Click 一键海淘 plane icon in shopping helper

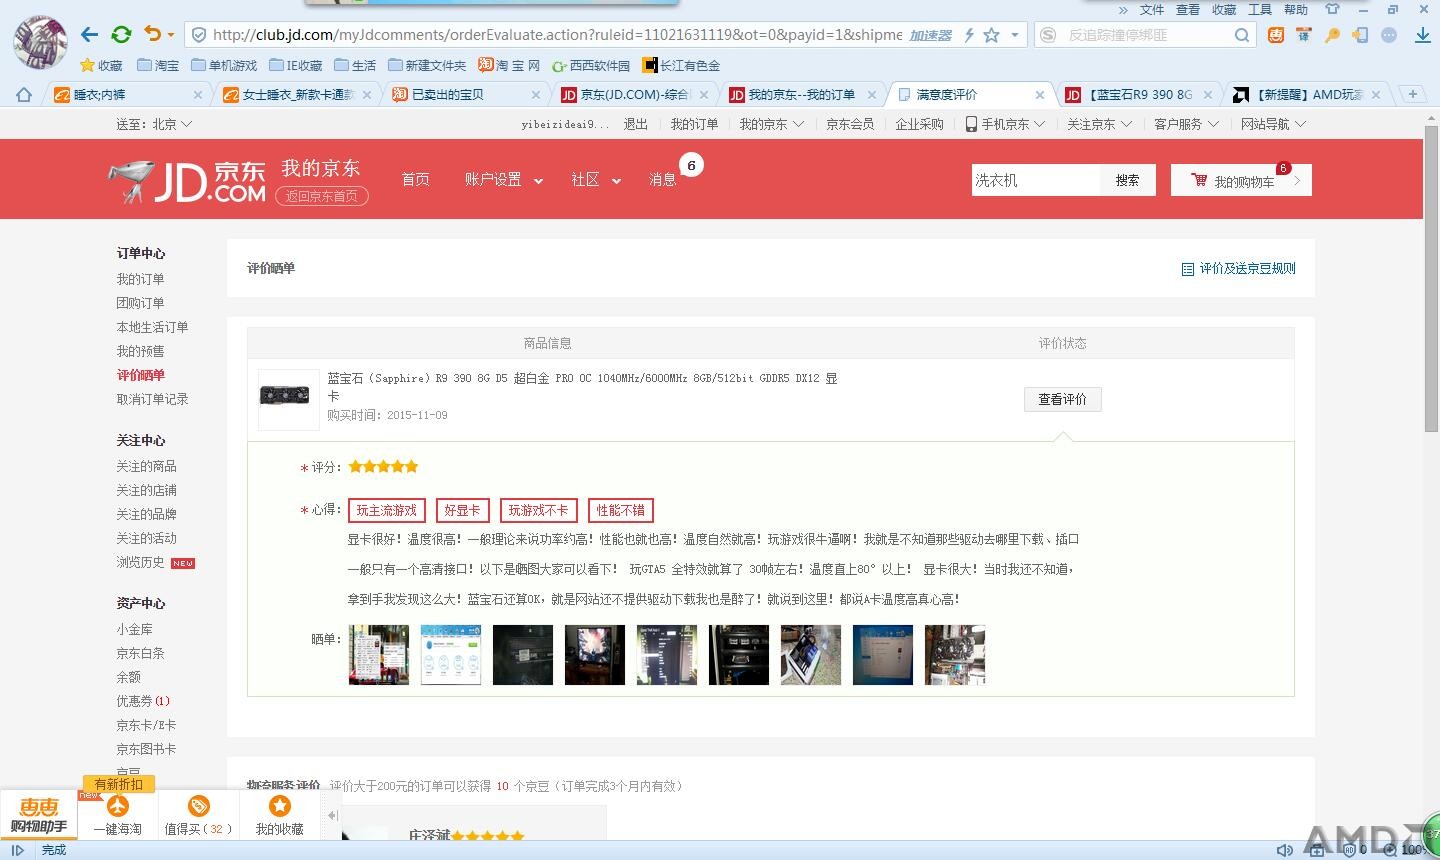pyautogui.click(x=118, y=806)
